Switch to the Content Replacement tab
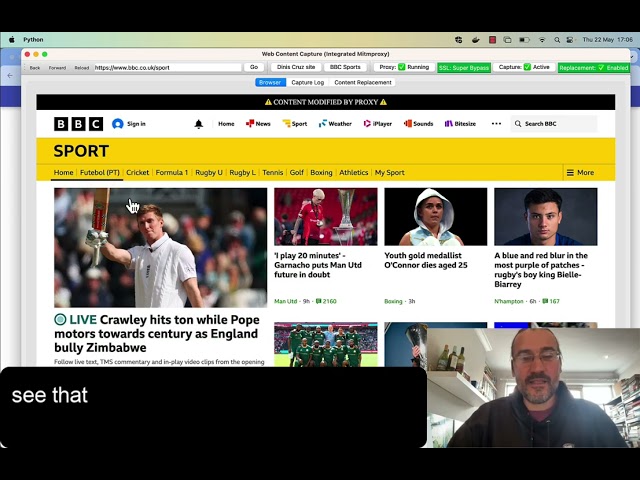Viewport: 640px width, 480px height. [363, 82]
